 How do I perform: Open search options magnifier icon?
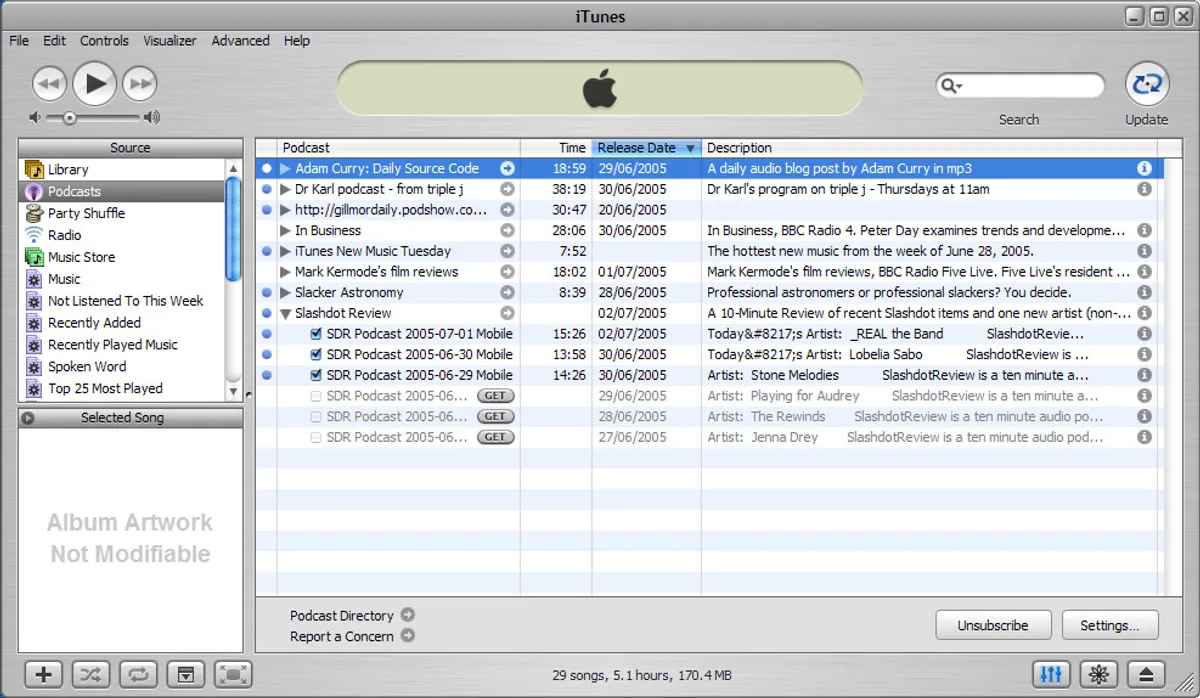950,86
